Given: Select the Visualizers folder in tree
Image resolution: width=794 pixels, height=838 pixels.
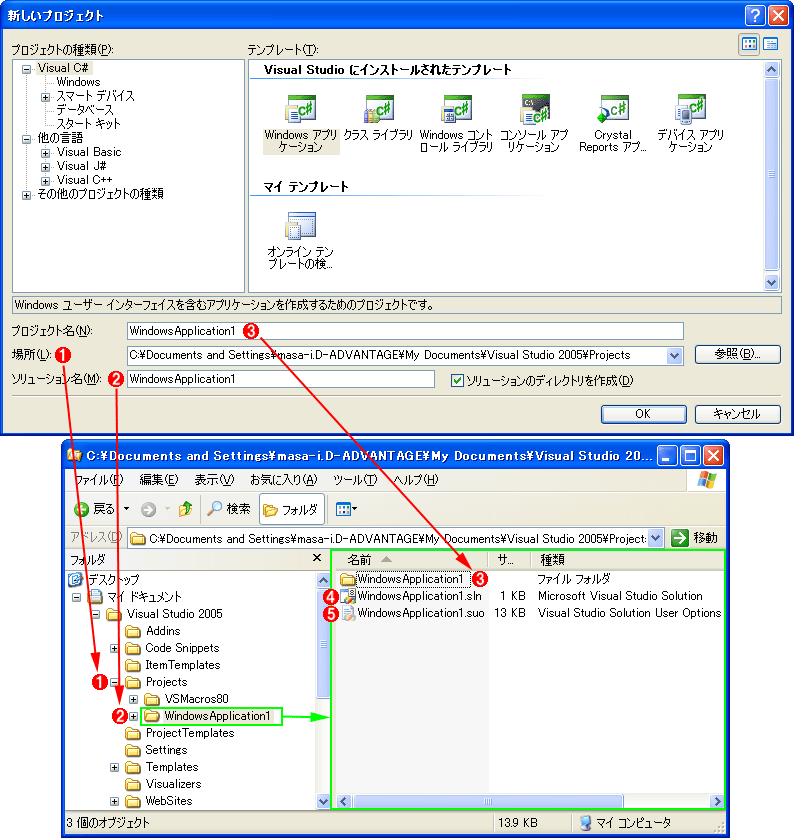Looking at the screenshot, I should pos(173,784).
